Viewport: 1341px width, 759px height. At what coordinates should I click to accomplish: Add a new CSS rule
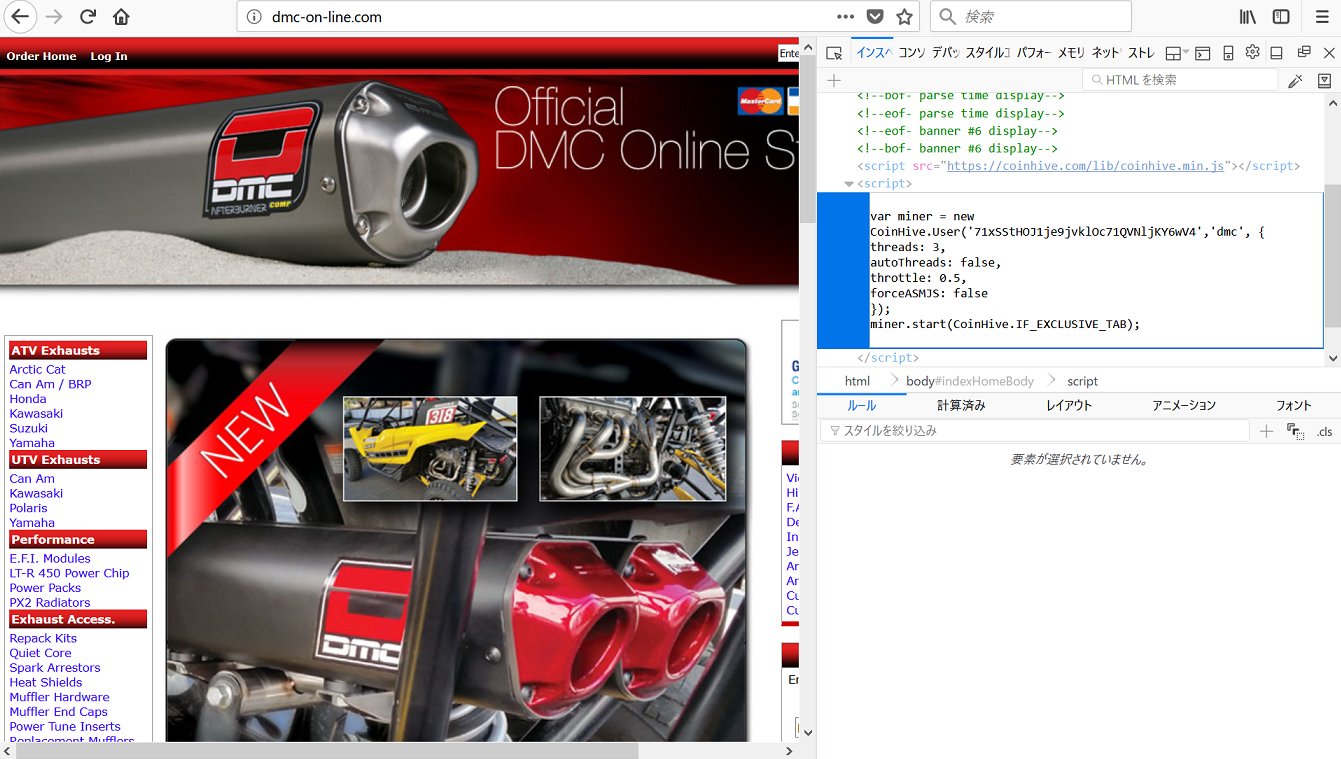click(1266, 431)
